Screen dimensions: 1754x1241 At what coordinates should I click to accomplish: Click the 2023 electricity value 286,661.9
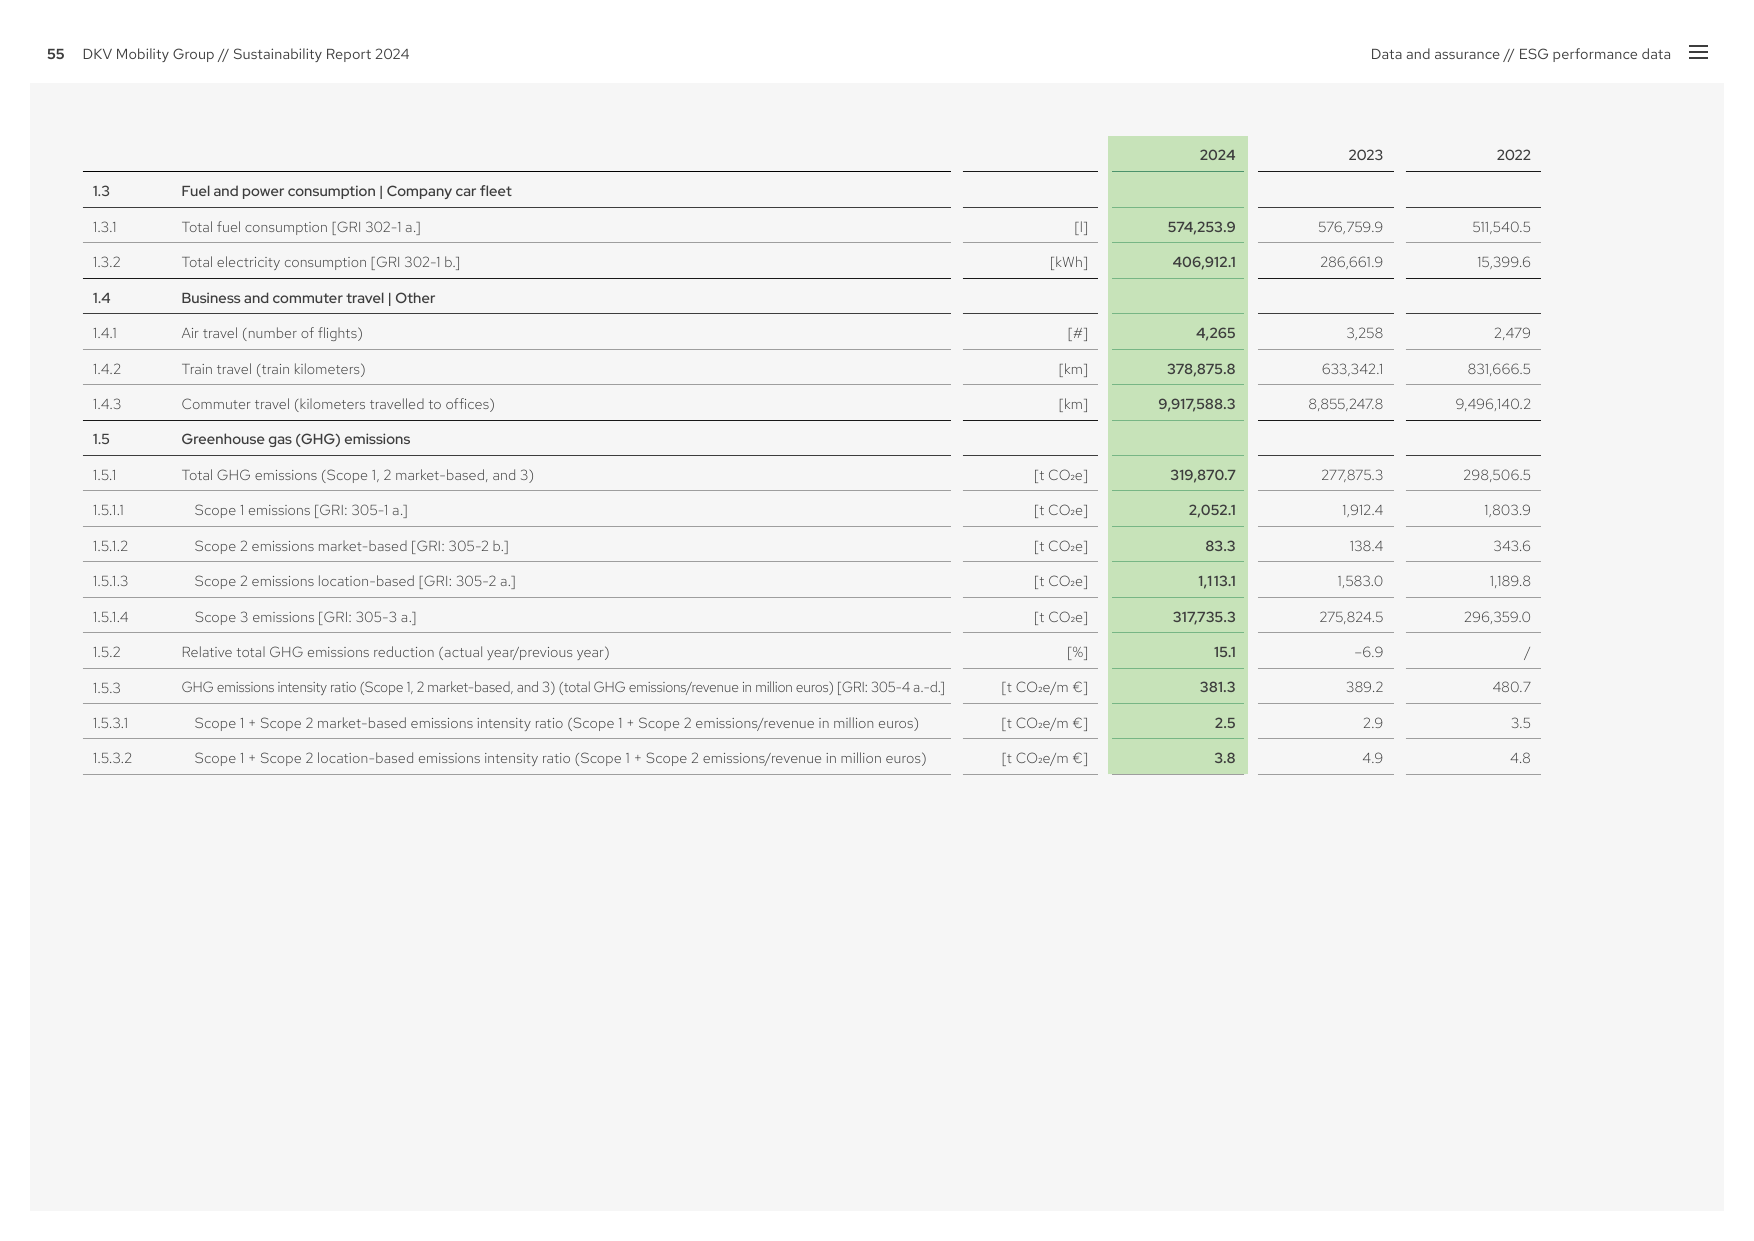pyautogui.click(x=1351, y=262)
